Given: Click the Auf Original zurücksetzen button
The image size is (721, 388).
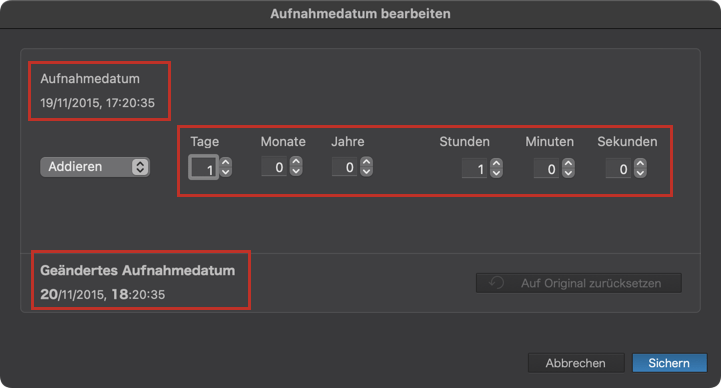Looking at the screenshot, I should [579, 283].
